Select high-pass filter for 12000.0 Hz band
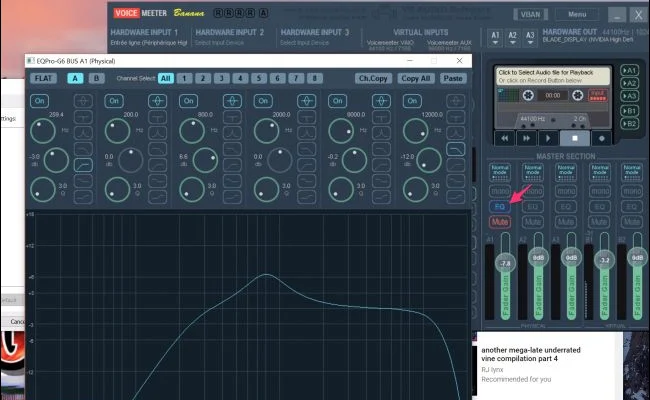The height and width of the screenshot is (400, 650). (456, 165)
